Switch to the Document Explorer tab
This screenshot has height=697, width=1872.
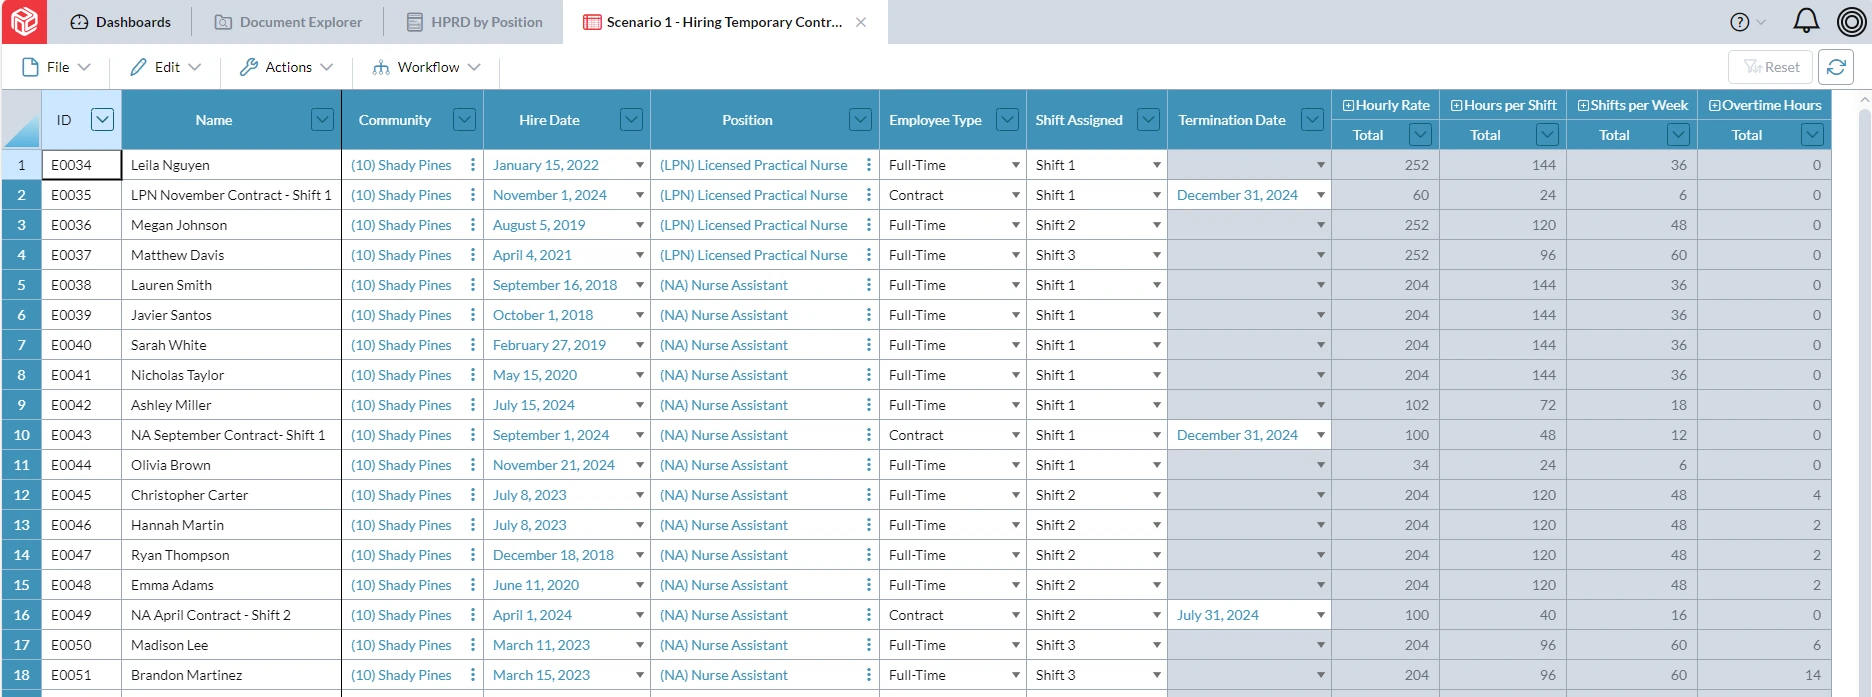289,22
